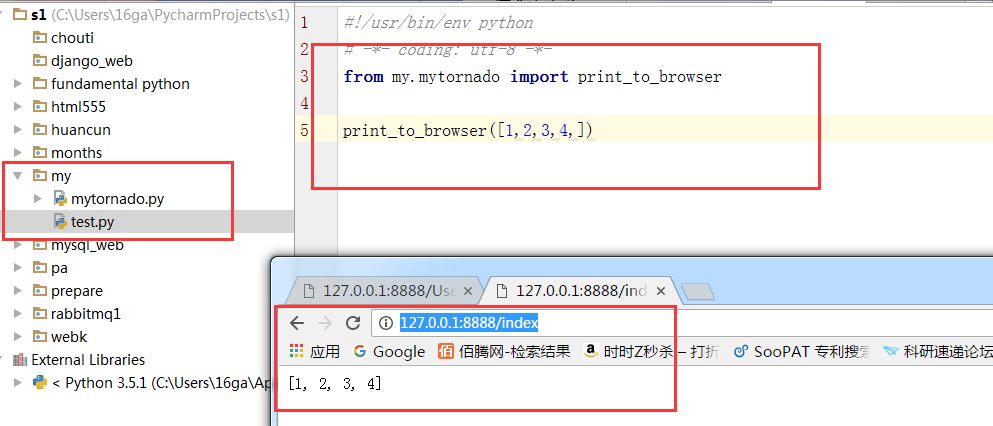The width and height of the screenshot is (993, 426).
Task: Select the my package folder
Action: (61, 176)
